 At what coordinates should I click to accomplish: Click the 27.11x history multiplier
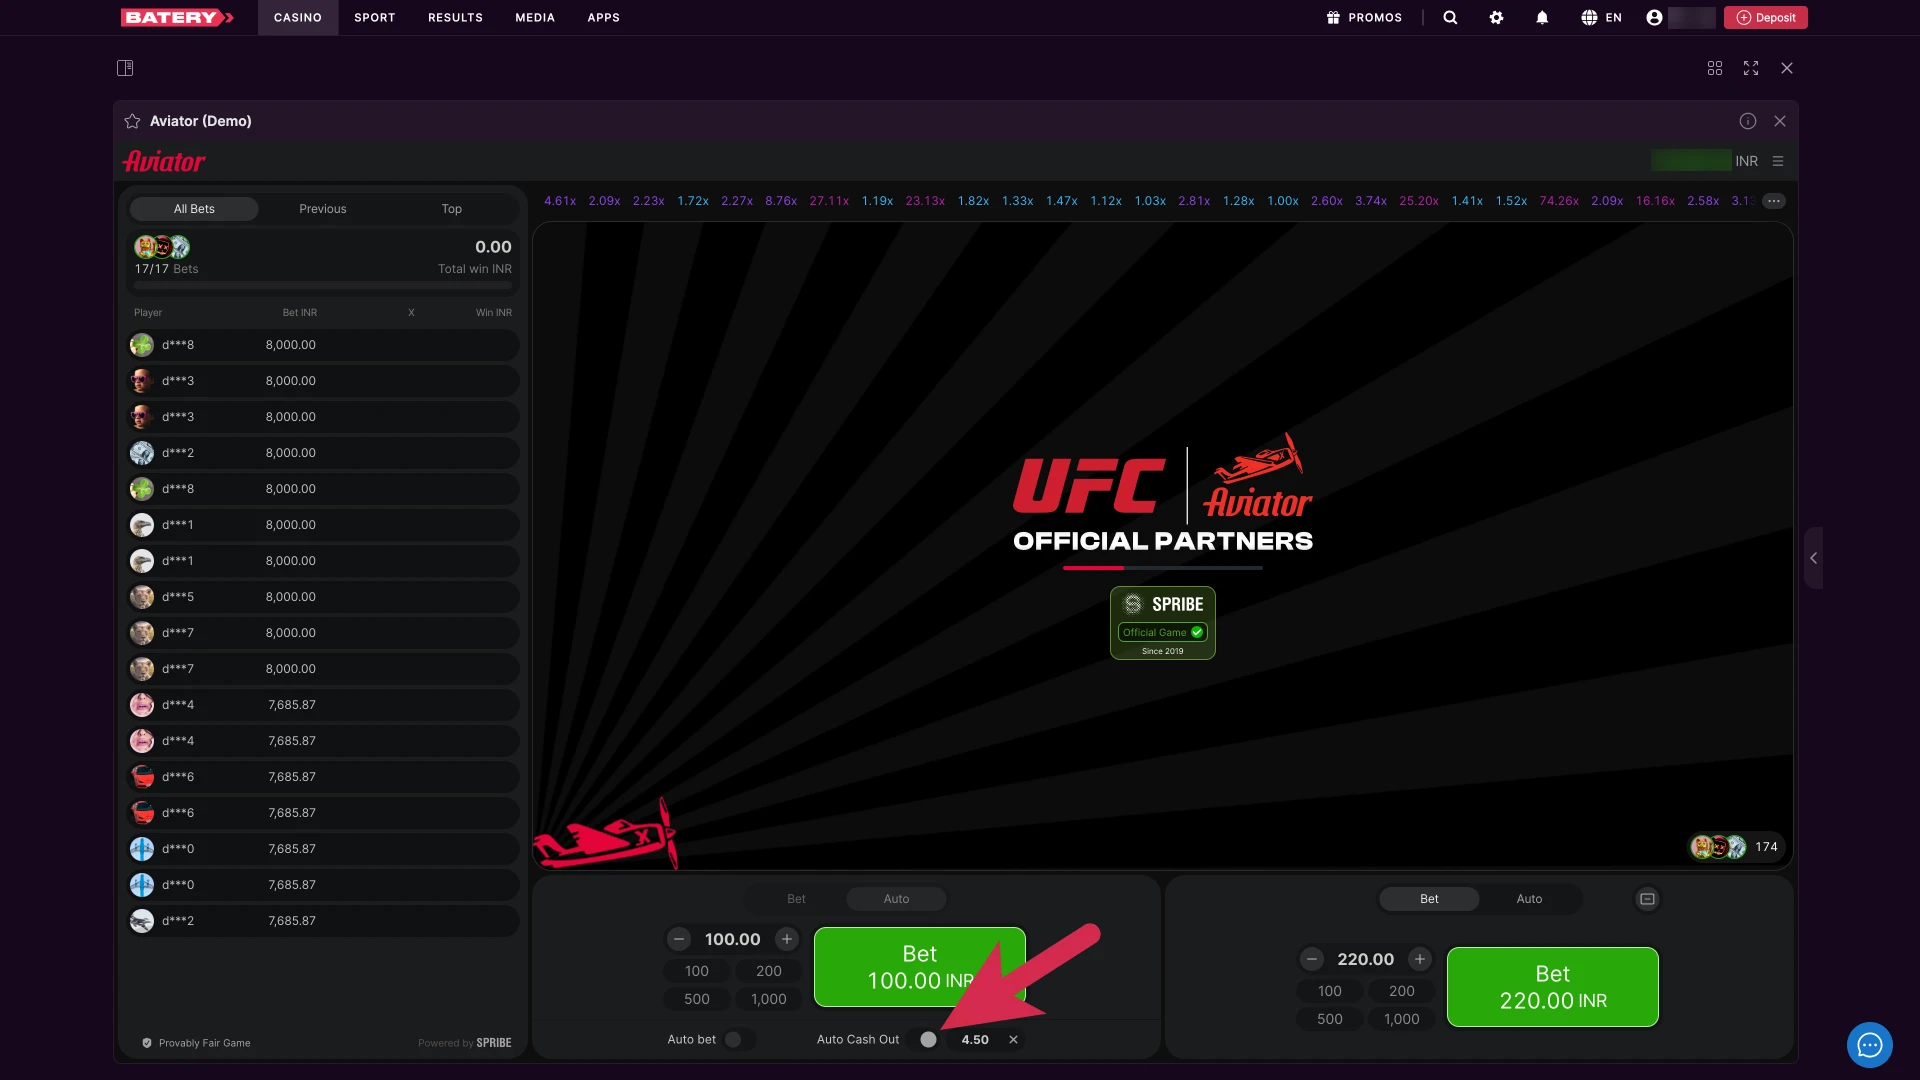coord(829,201)
